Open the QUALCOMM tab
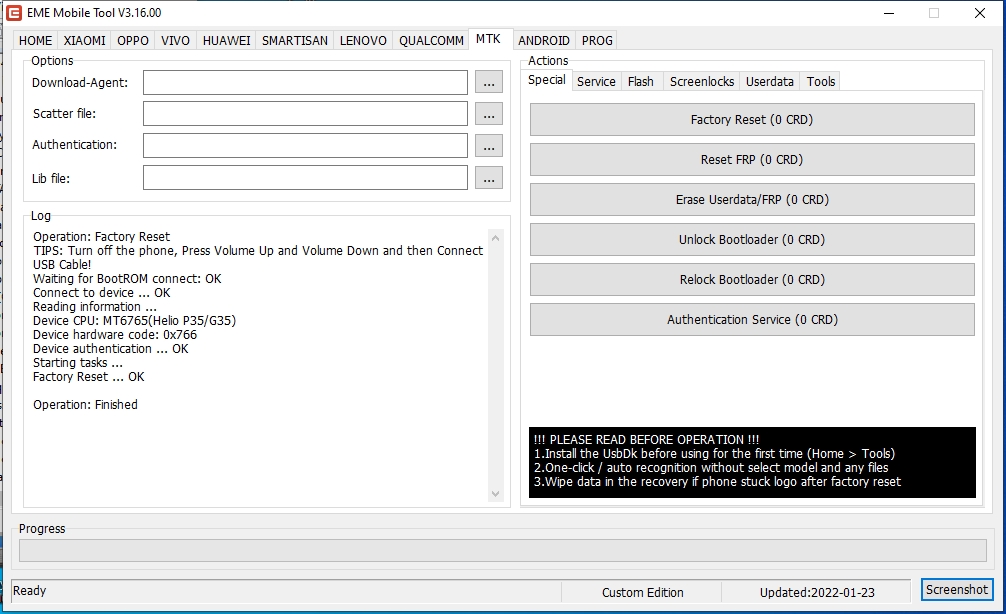The width and height of the screenshot is (1006, 614). point(431,41)
